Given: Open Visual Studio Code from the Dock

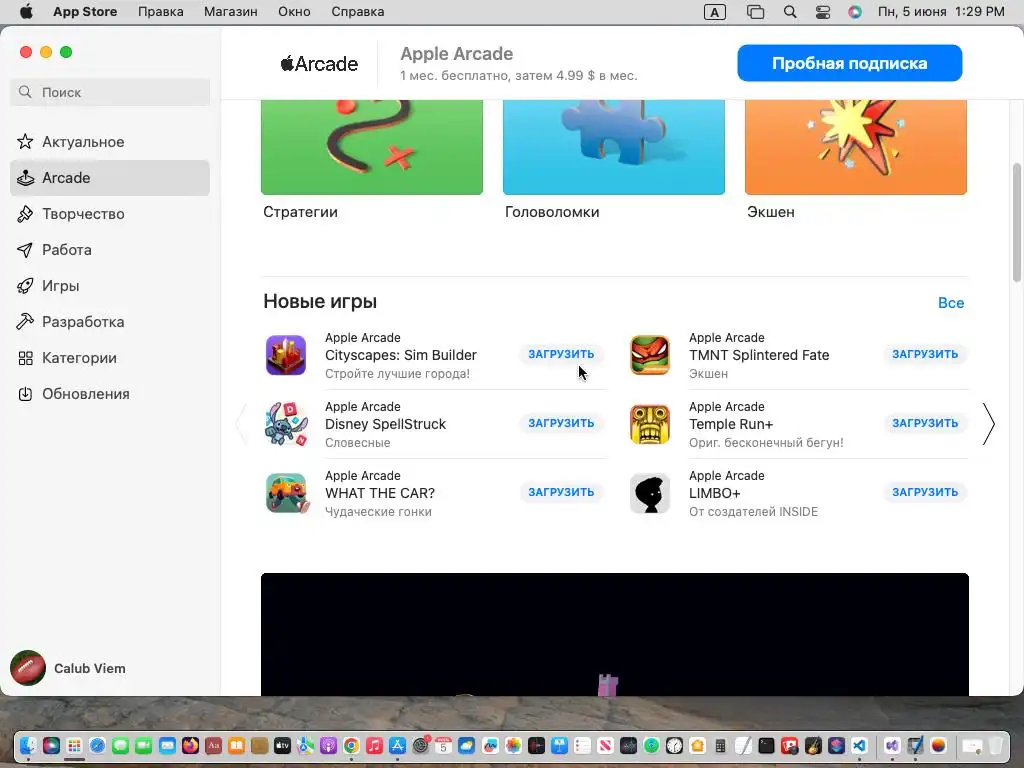Looking at the screenshot, I should click(859, 745).
